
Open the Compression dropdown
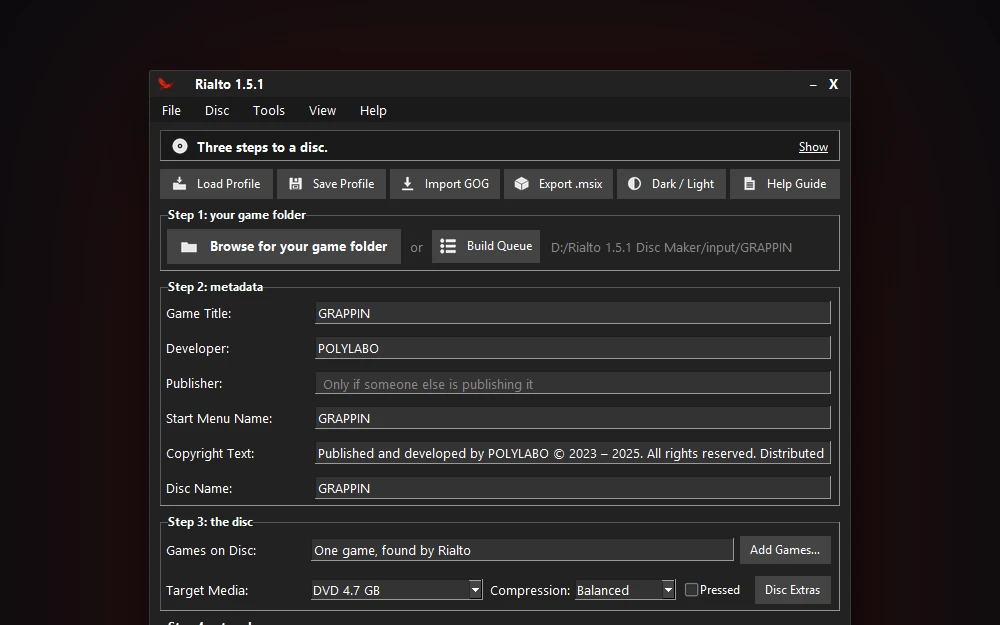tap(668, 590)
